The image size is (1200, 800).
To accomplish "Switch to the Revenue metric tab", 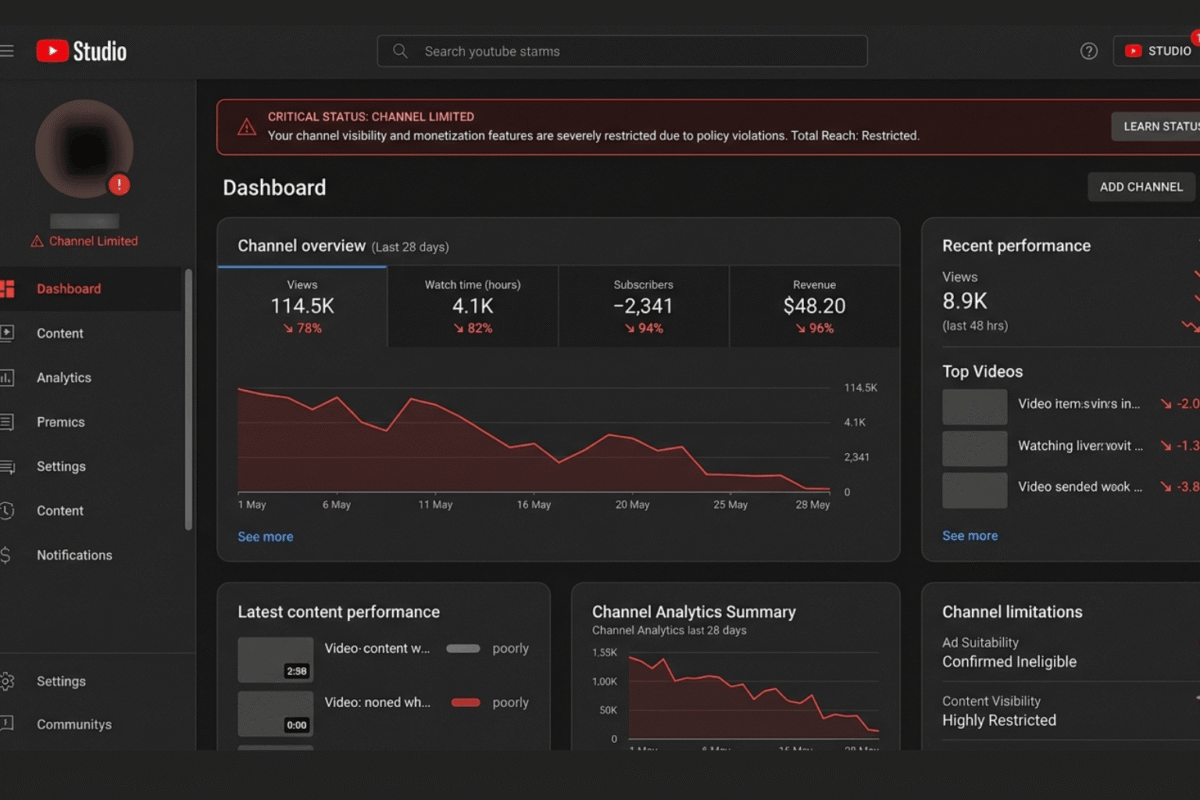I will [x=814, y=306].
